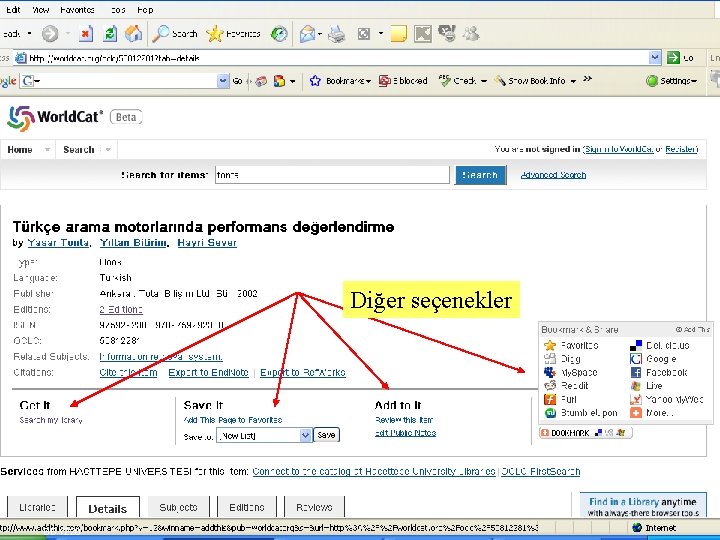Open Google toolbar Settings

coord(671,81)
